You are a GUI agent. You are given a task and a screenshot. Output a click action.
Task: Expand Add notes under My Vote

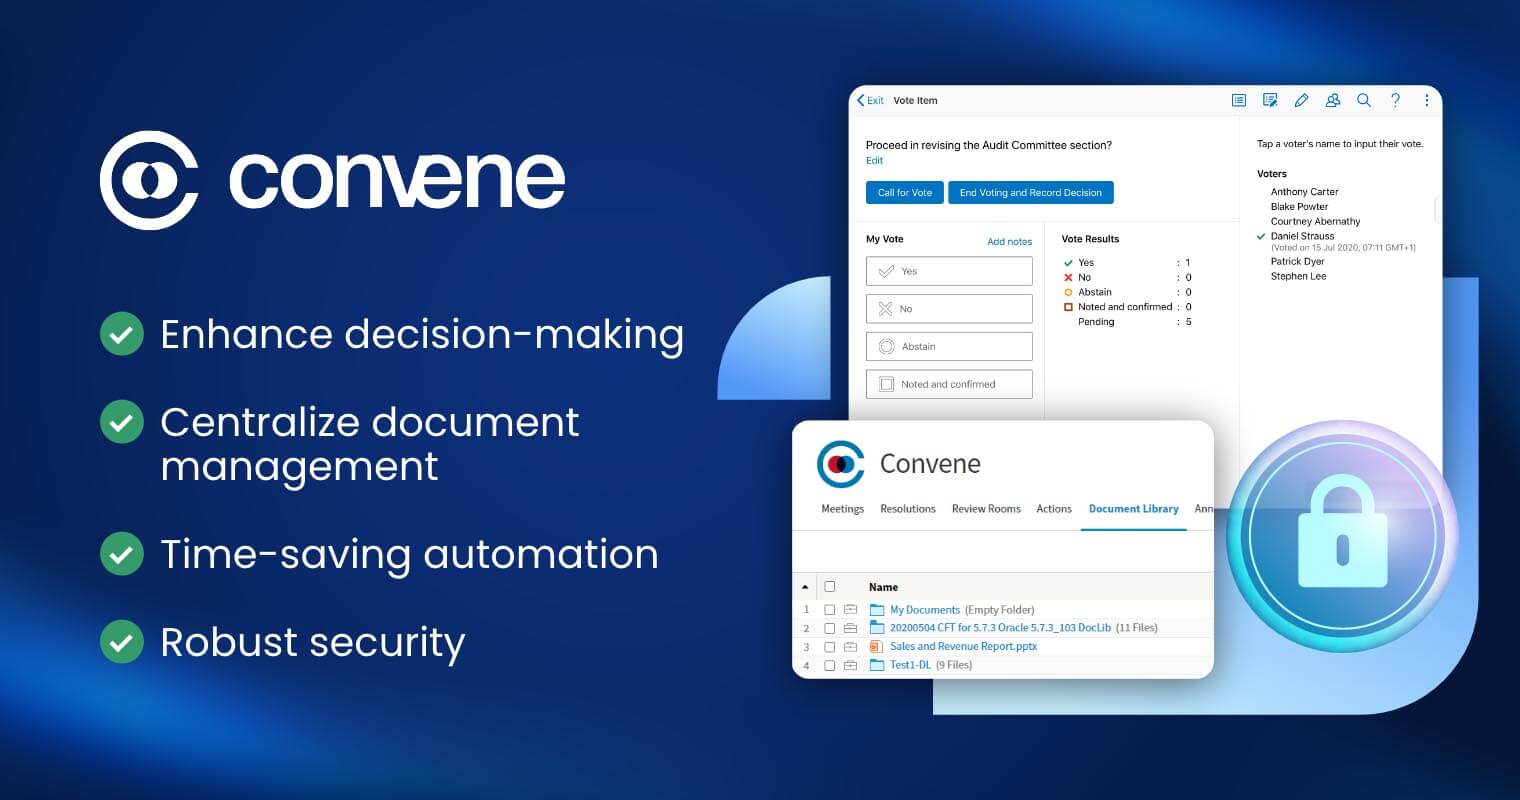point(1009,241)
